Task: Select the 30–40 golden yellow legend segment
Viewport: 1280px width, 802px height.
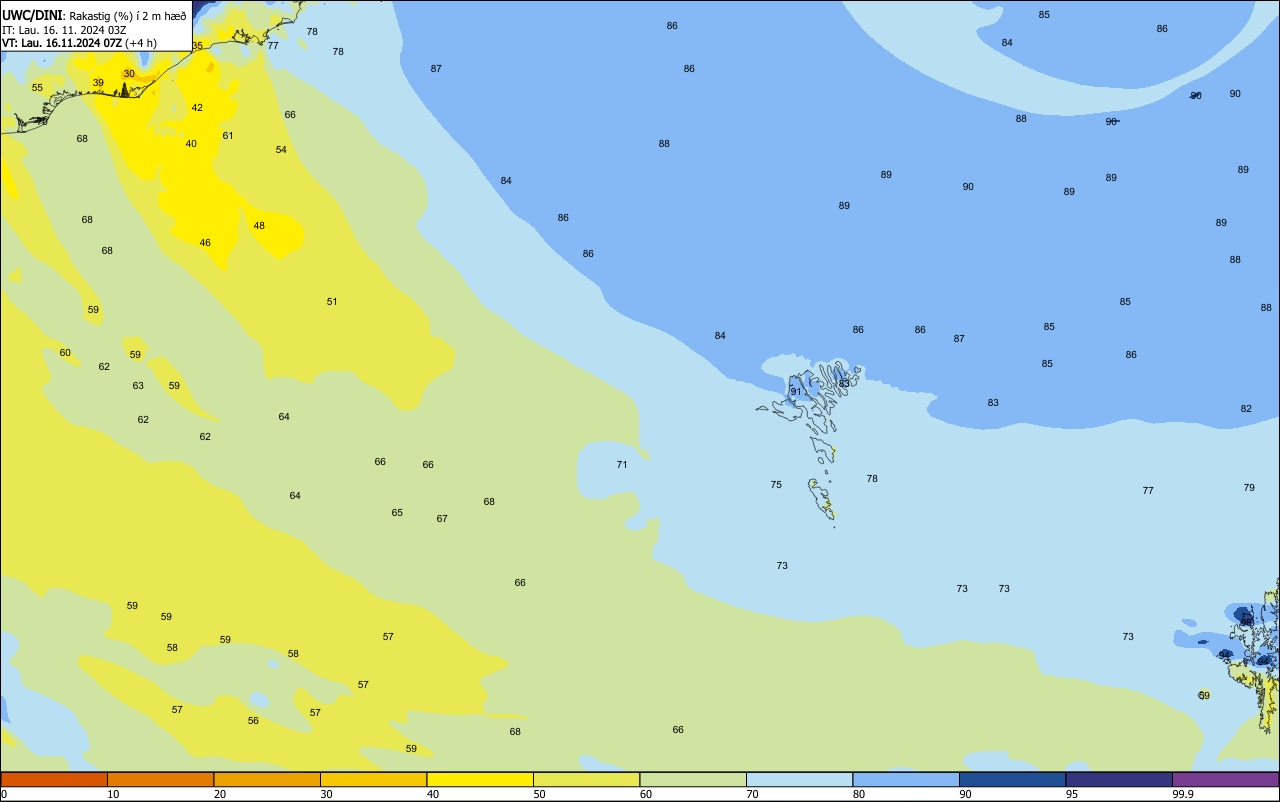Action: coord(373,779)
